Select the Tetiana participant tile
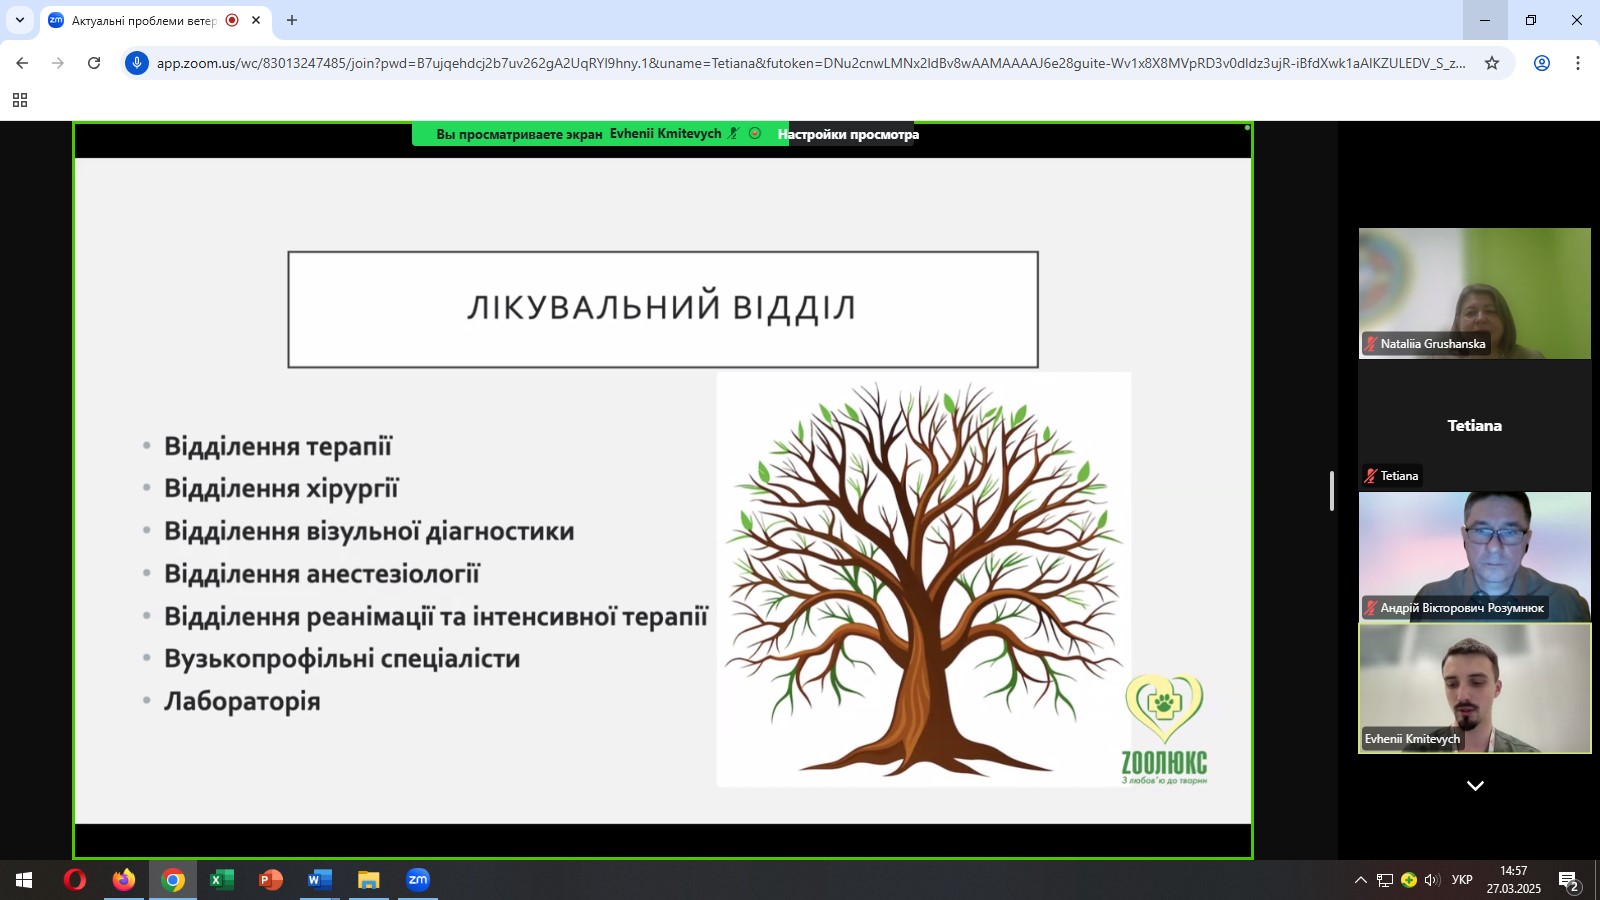 [1474, 426]
